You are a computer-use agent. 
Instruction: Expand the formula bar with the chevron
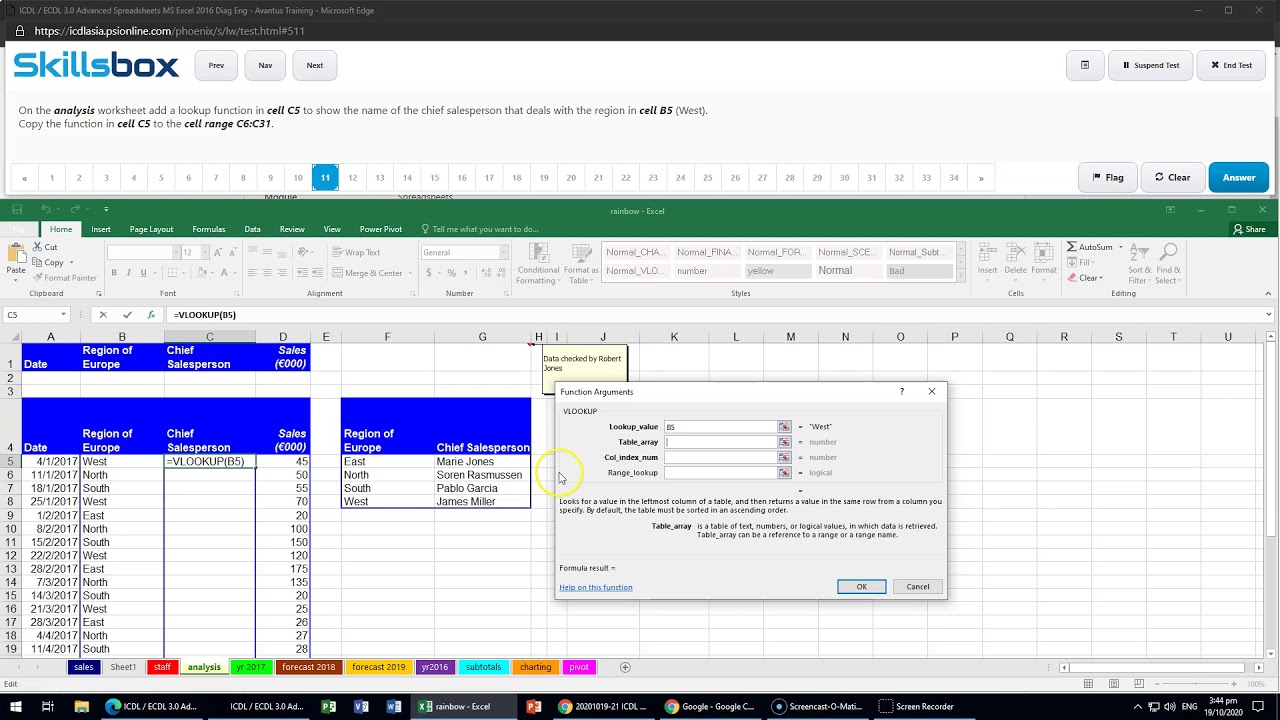1269,315
